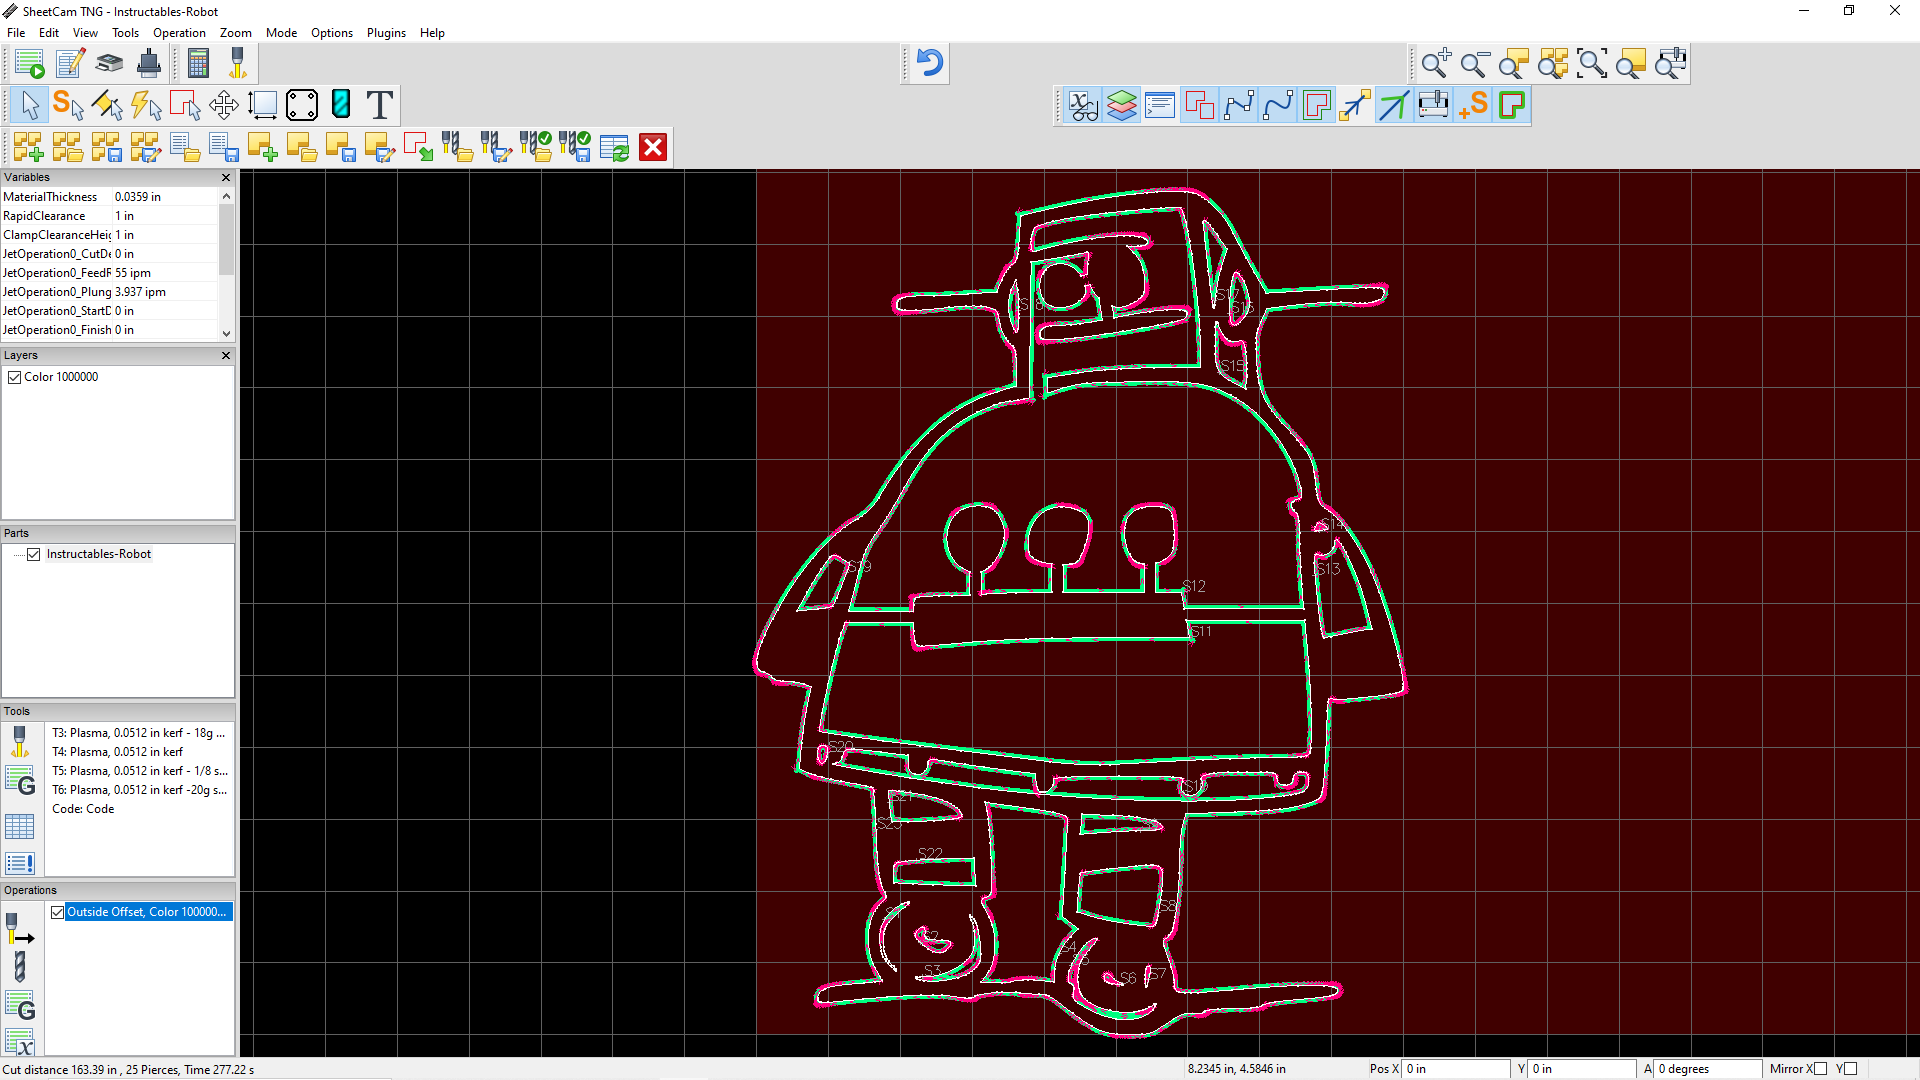
Task: Uncheck the Instructables-Robot part checkbox
Action: [x=34, y=554]
